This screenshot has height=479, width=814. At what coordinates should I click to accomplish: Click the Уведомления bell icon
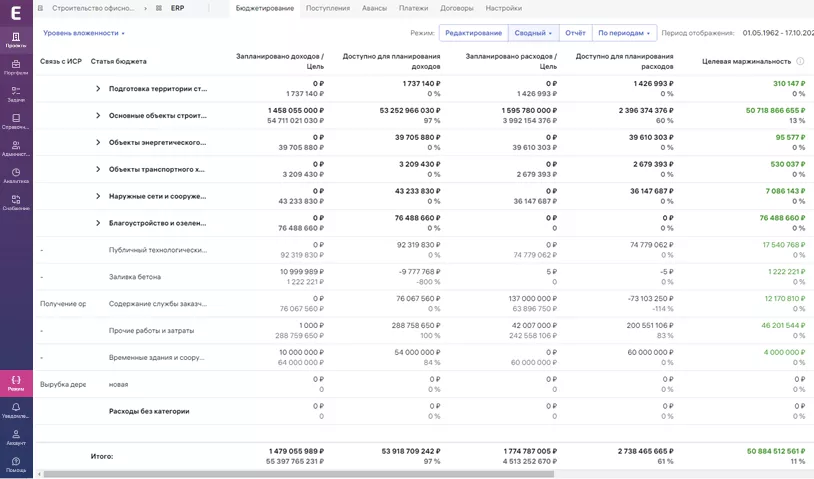point(16,410)
